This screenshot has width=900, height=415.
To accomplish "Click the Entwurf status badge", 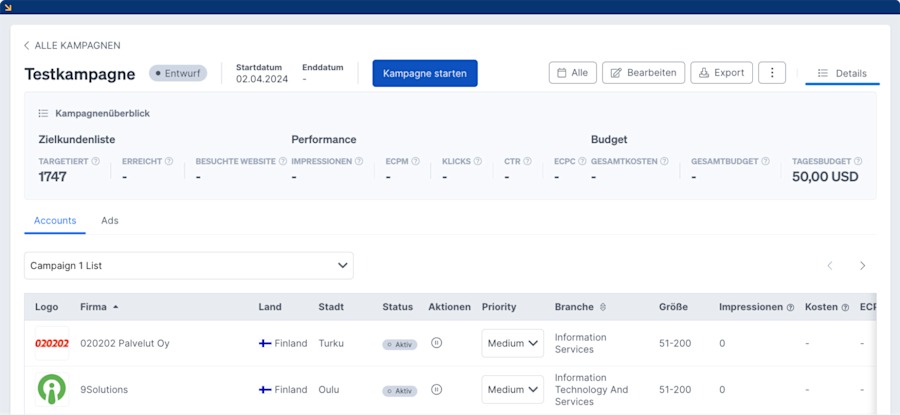I will tap(178, 73).
